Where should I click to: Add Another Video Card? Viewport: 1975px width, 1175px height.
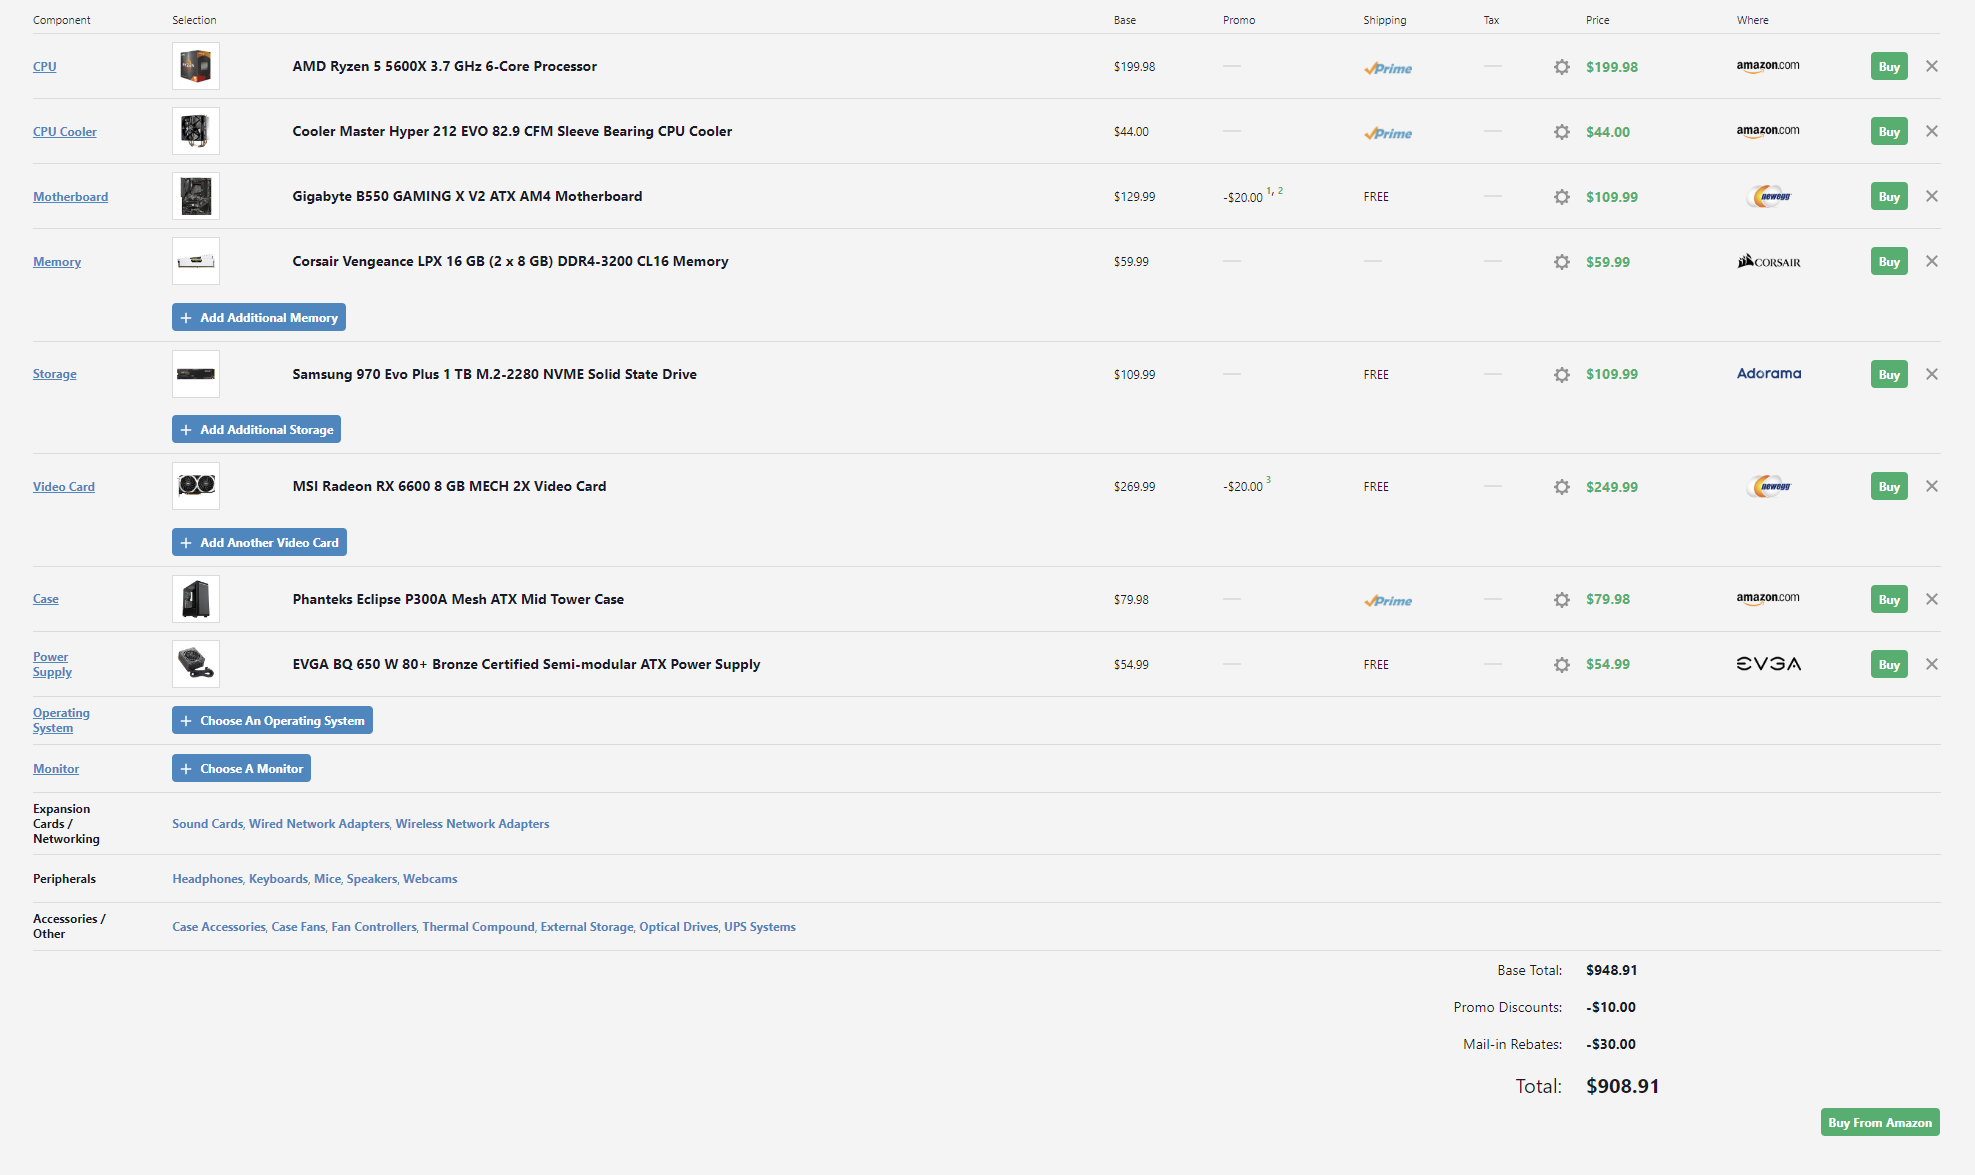click(259, 542)
